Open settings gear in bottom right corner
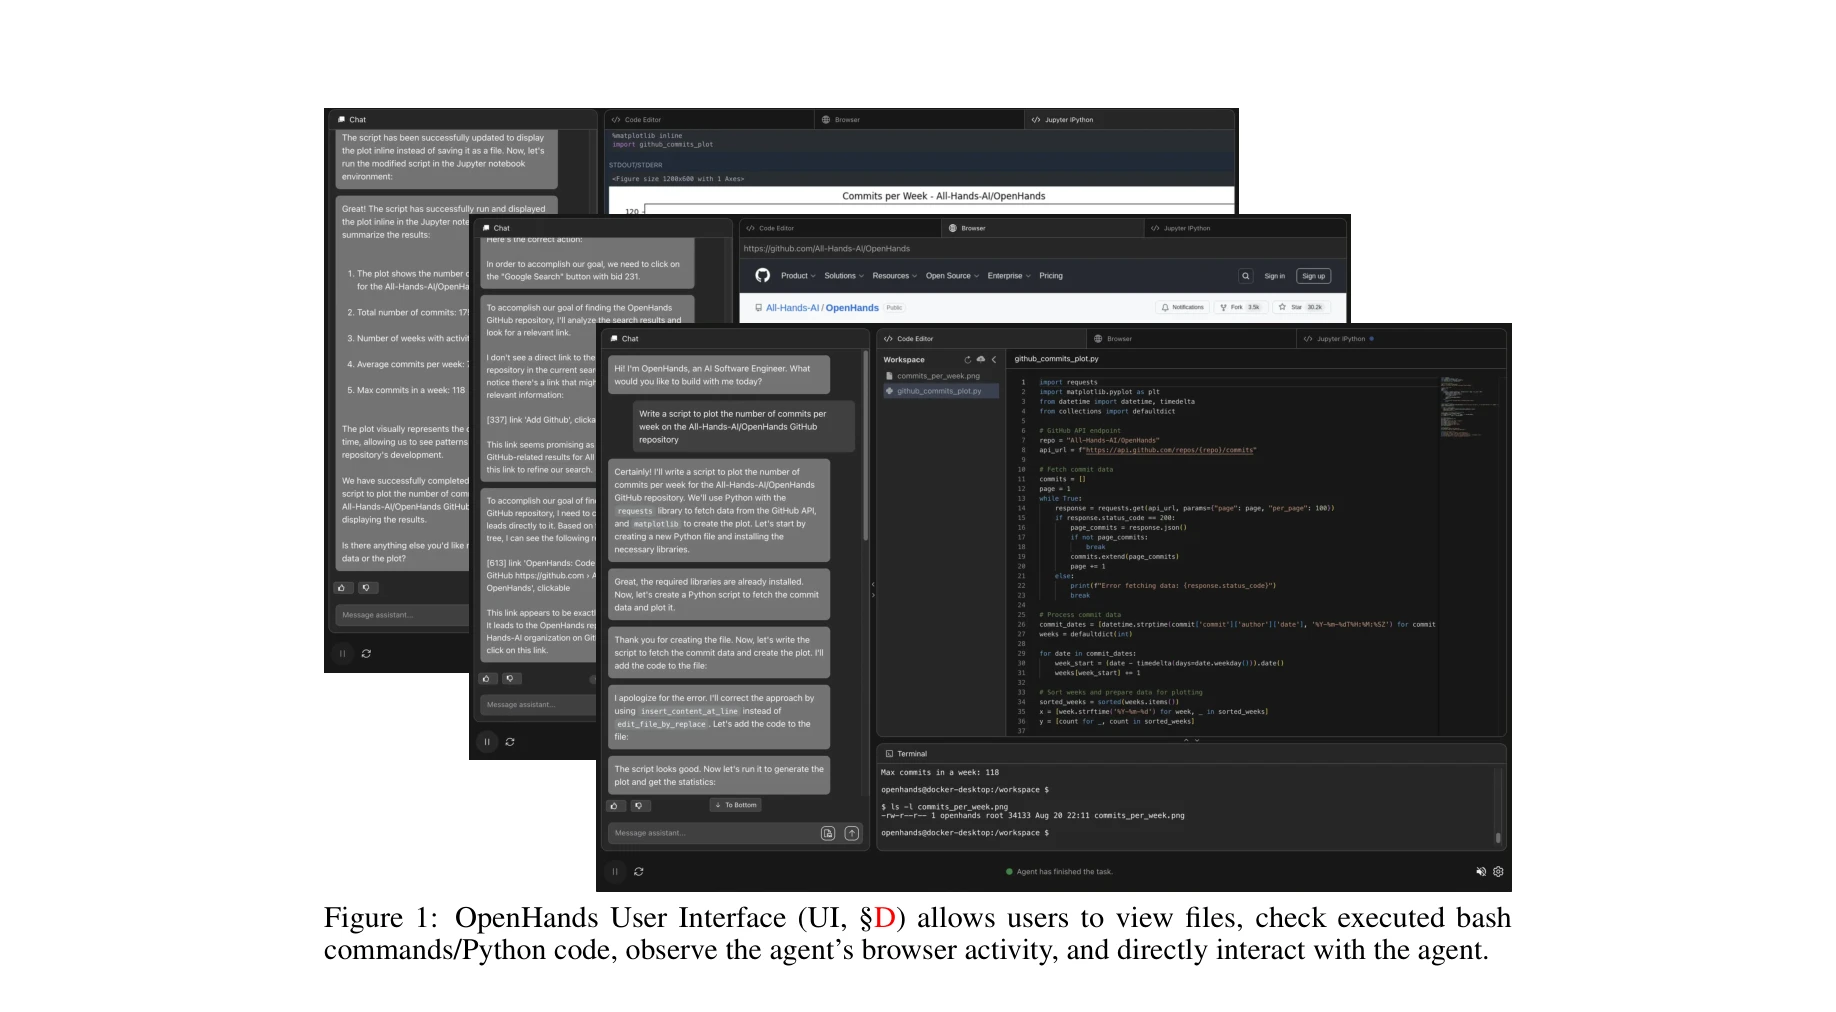The width and height of the screenshot is (1836, 1012). tap(1498, 872)
